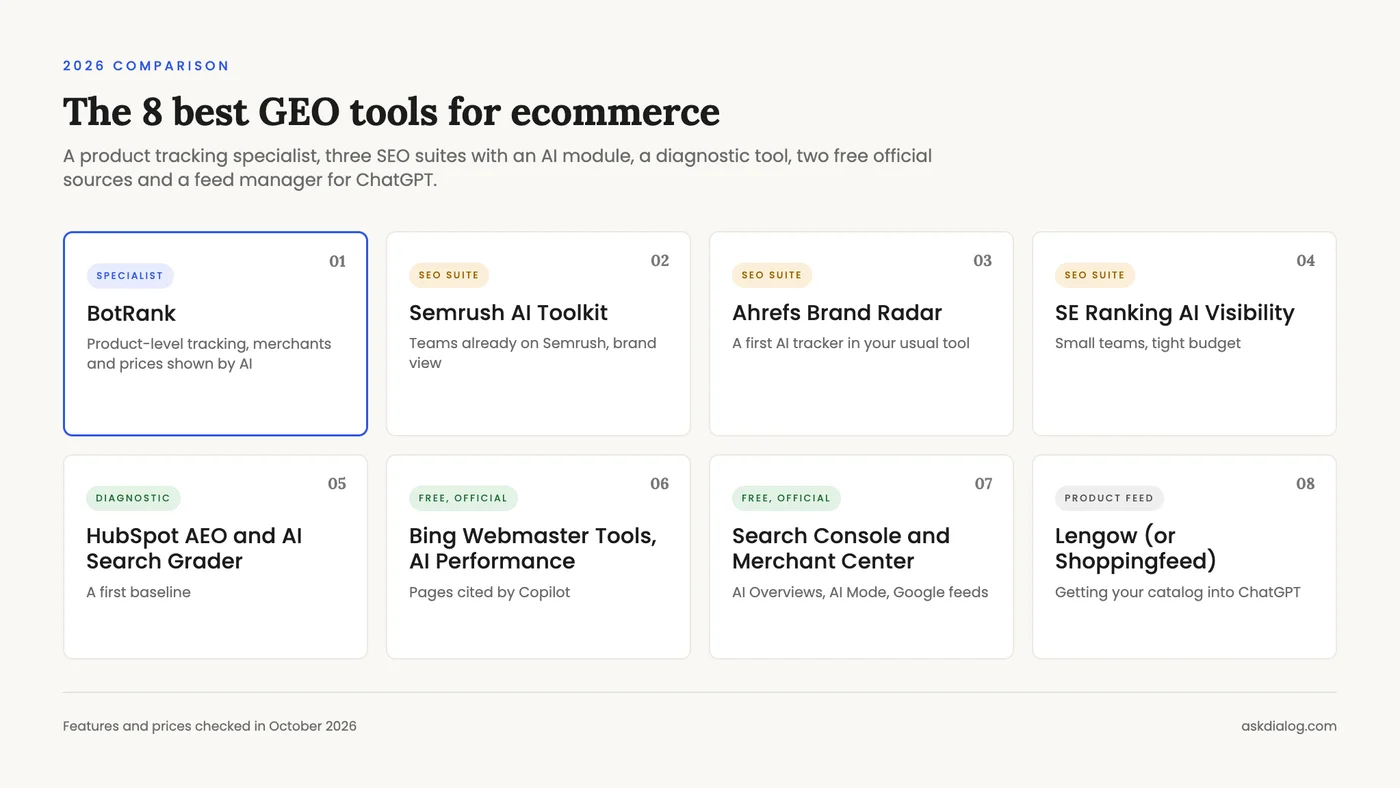Screen dimensions: 1400x788
Task: Click the BotRank card title
Action: click(x=131, y=313)
